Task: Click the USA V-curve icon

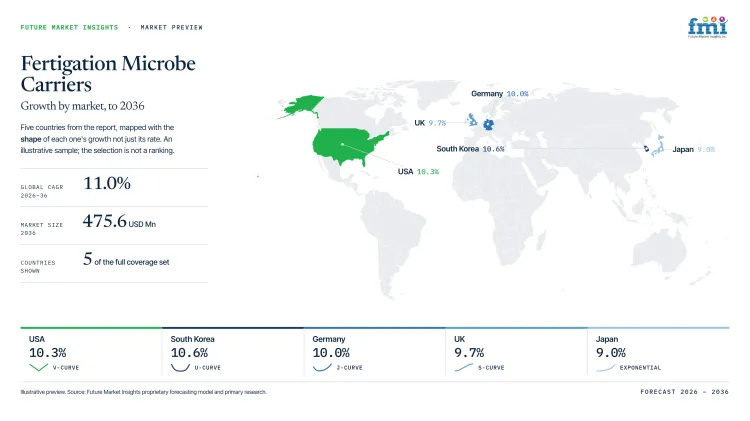Action: click(x=38, y=367)
